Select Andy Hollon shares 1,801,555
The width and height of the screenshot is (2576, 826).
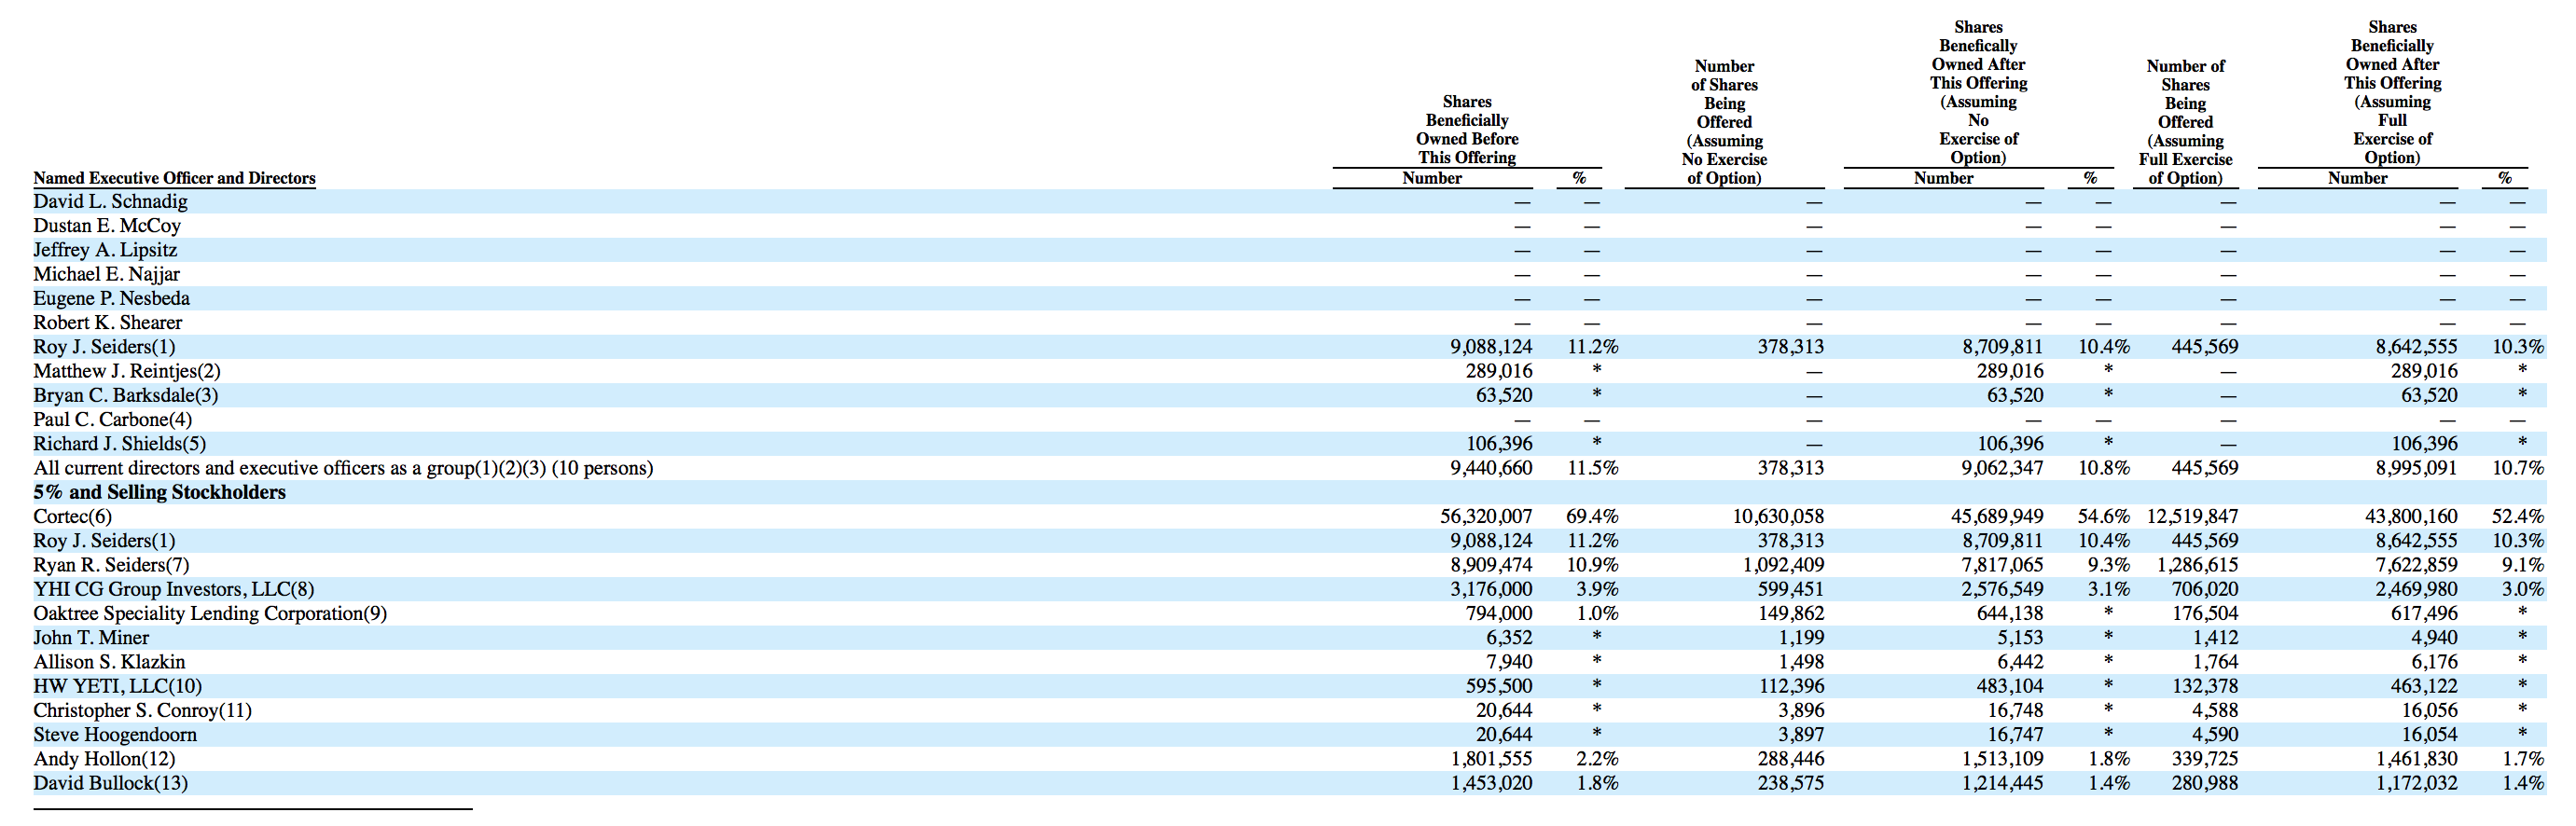(1491, 759)
